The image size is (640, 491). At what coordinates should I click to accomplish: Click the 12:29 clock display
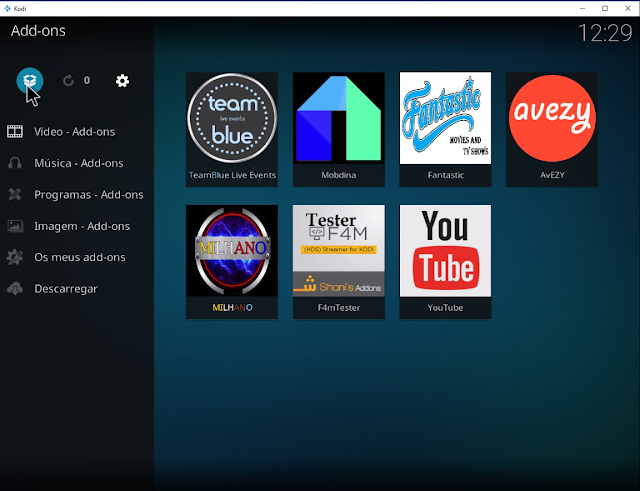(605, 33)
